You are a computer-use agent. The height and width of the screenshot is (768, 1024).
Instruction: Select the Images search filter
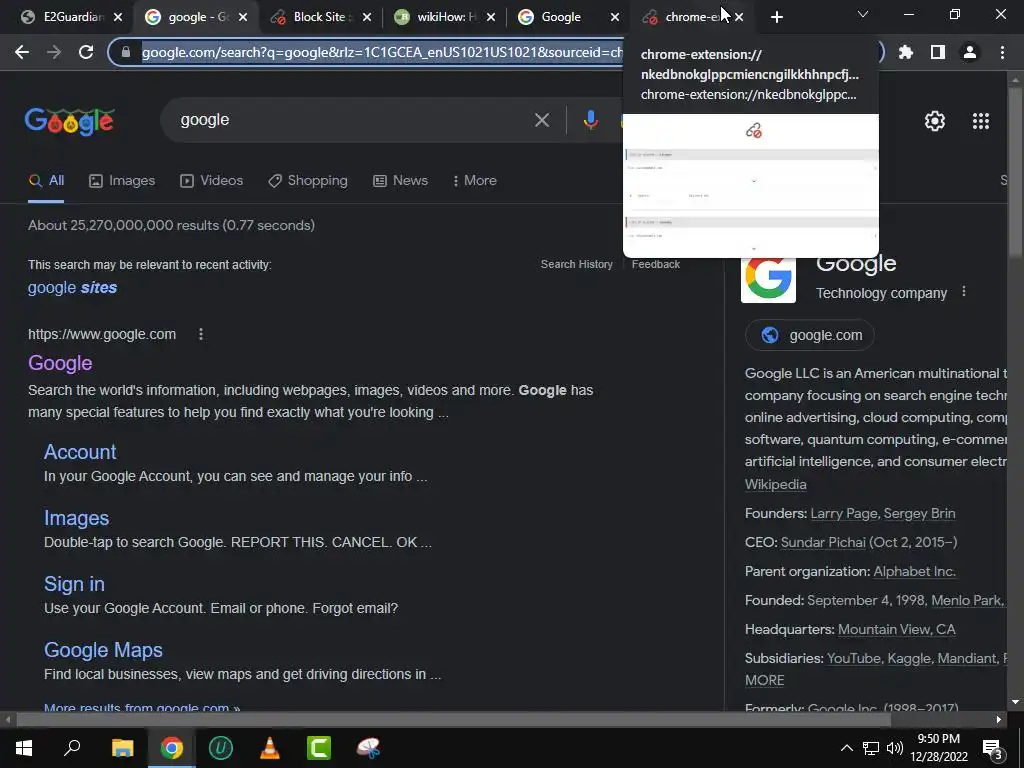(x=122, y=181)
